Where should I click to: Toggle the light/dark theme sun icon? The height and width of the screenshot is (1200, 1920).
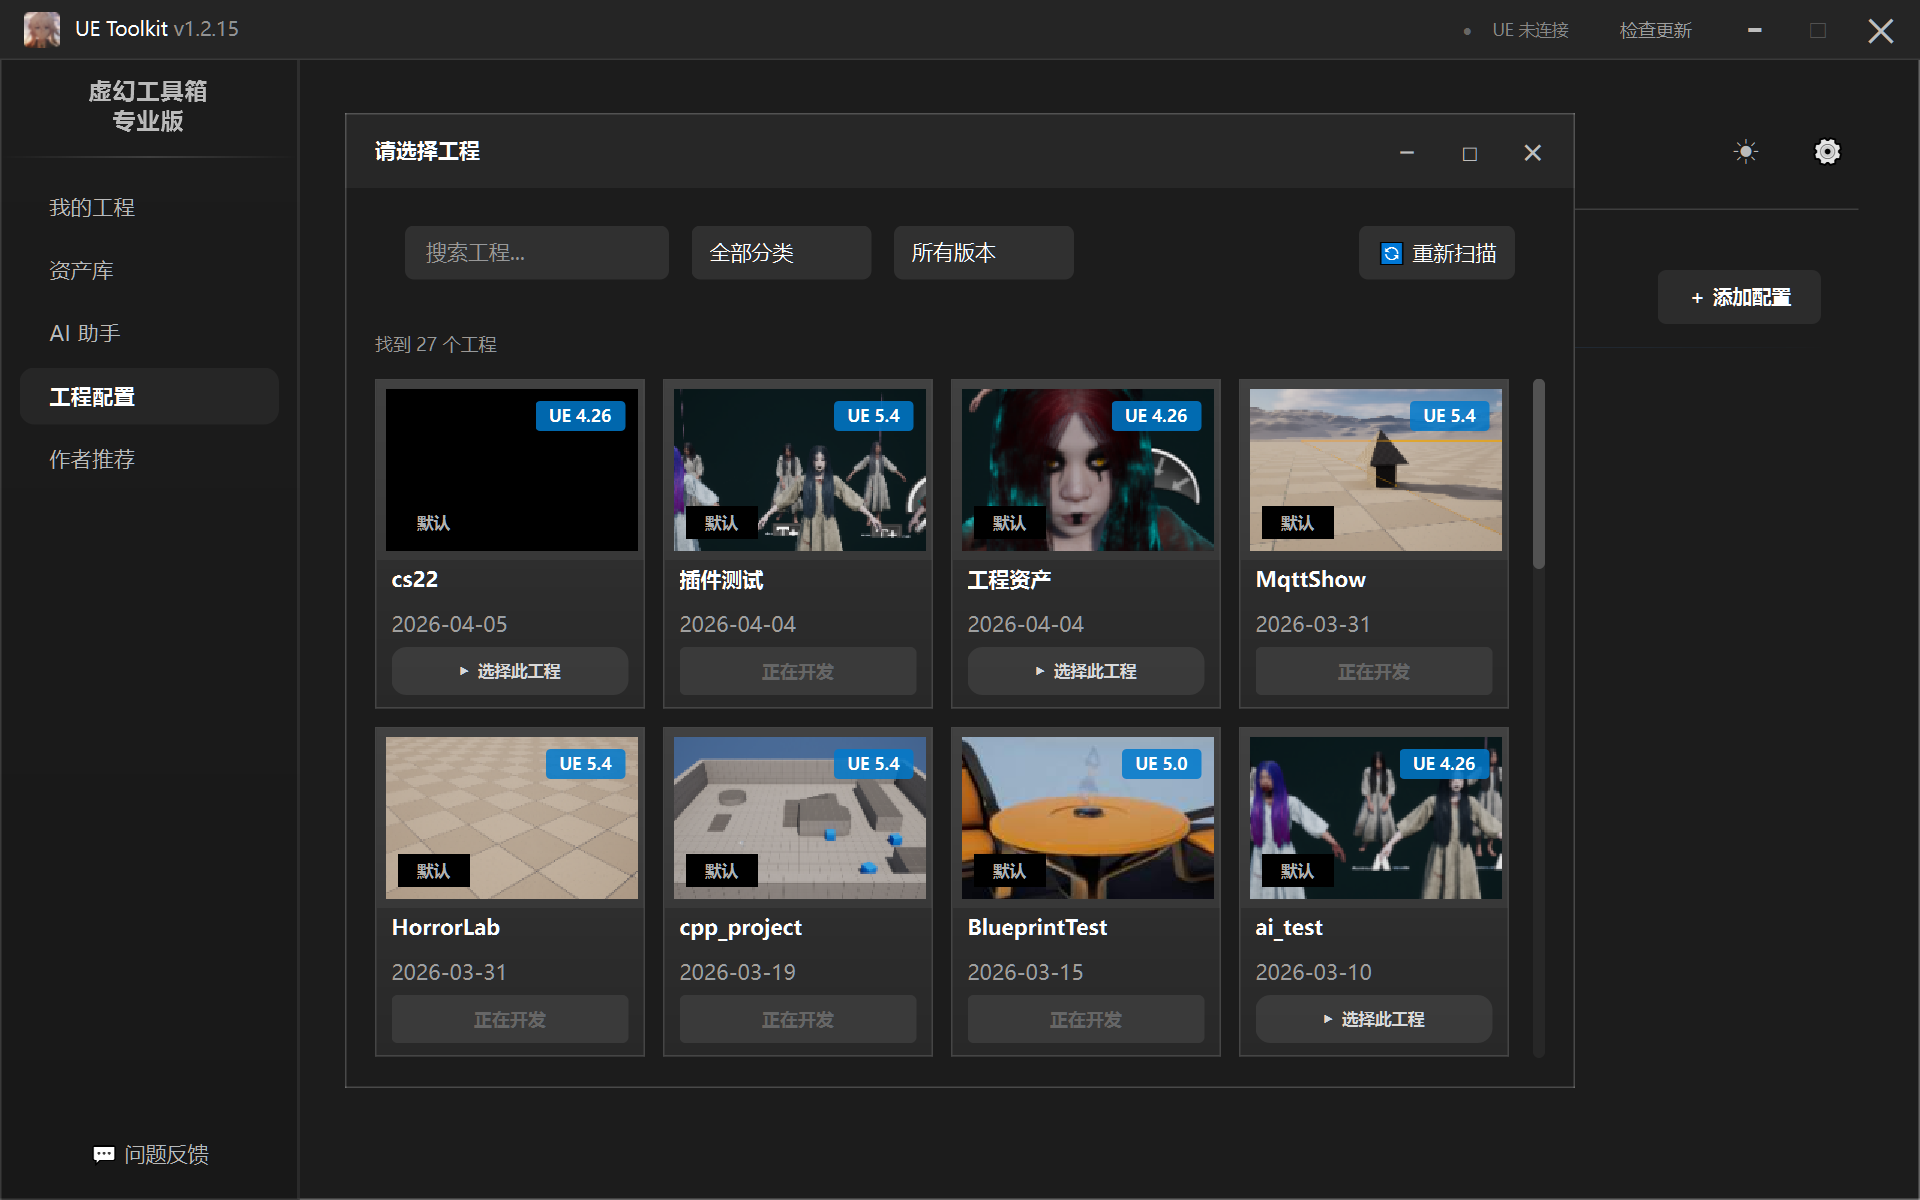(x=1746, y=152)
